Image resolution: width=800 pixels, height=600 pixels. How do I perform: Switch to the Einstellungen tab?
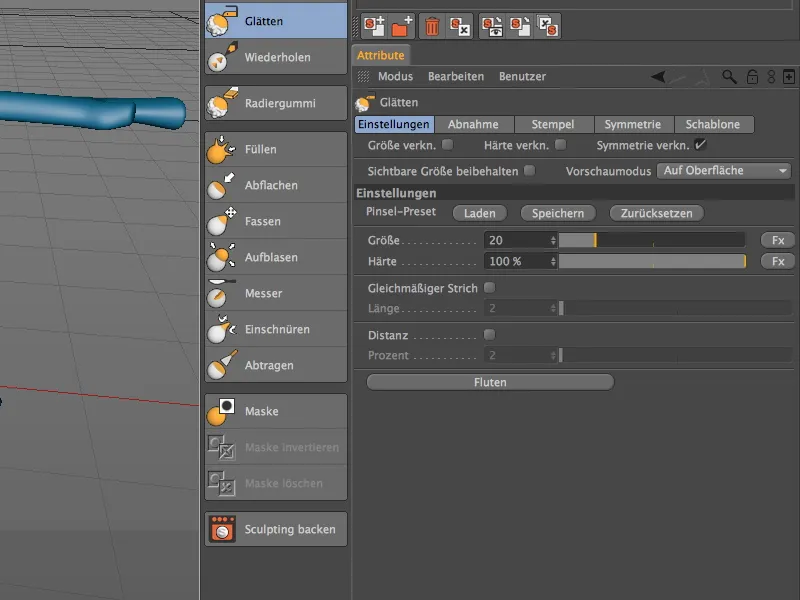coord(394,124)
